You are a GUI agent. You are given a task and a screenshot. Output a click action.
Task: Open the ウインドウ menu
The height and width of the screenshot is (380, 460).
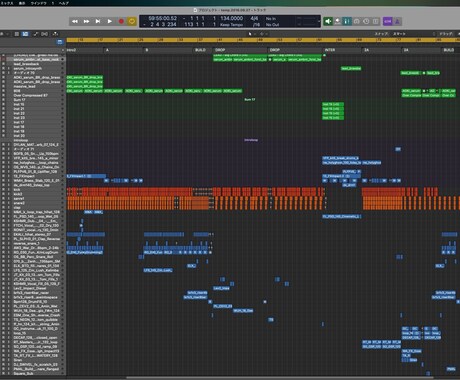click(39, 3)
